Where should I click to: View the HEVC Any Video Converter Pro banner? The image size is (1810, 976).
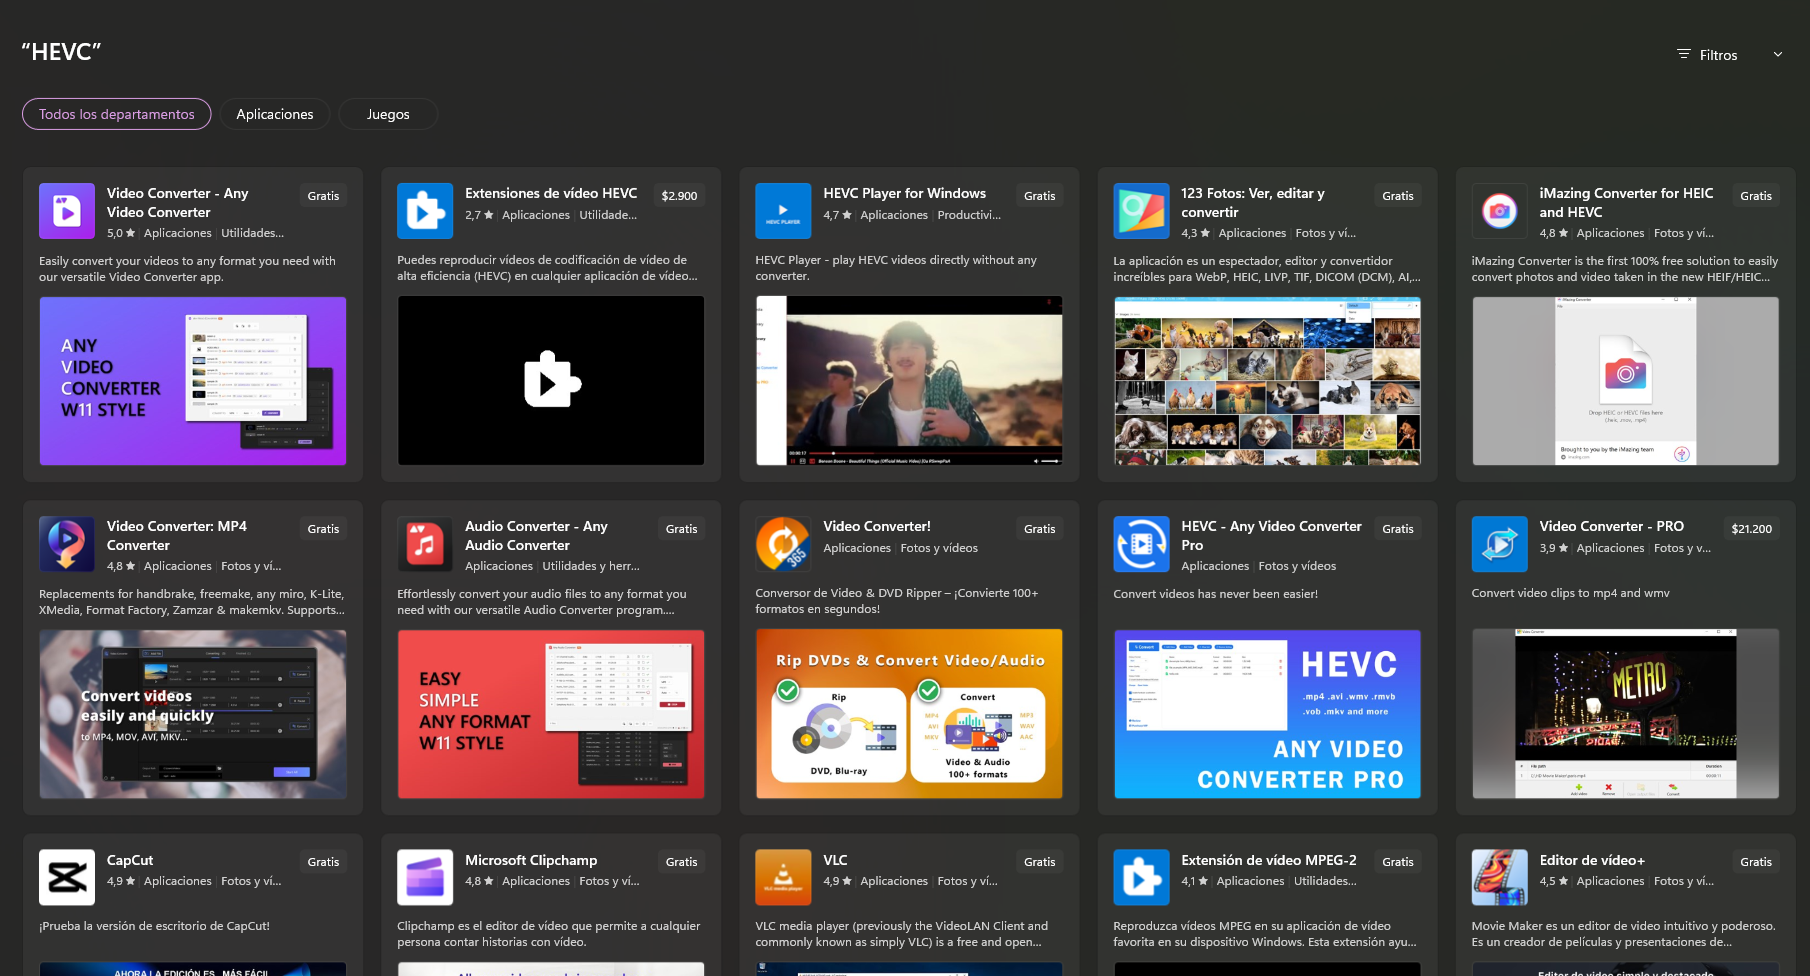tap(1267, 714)
